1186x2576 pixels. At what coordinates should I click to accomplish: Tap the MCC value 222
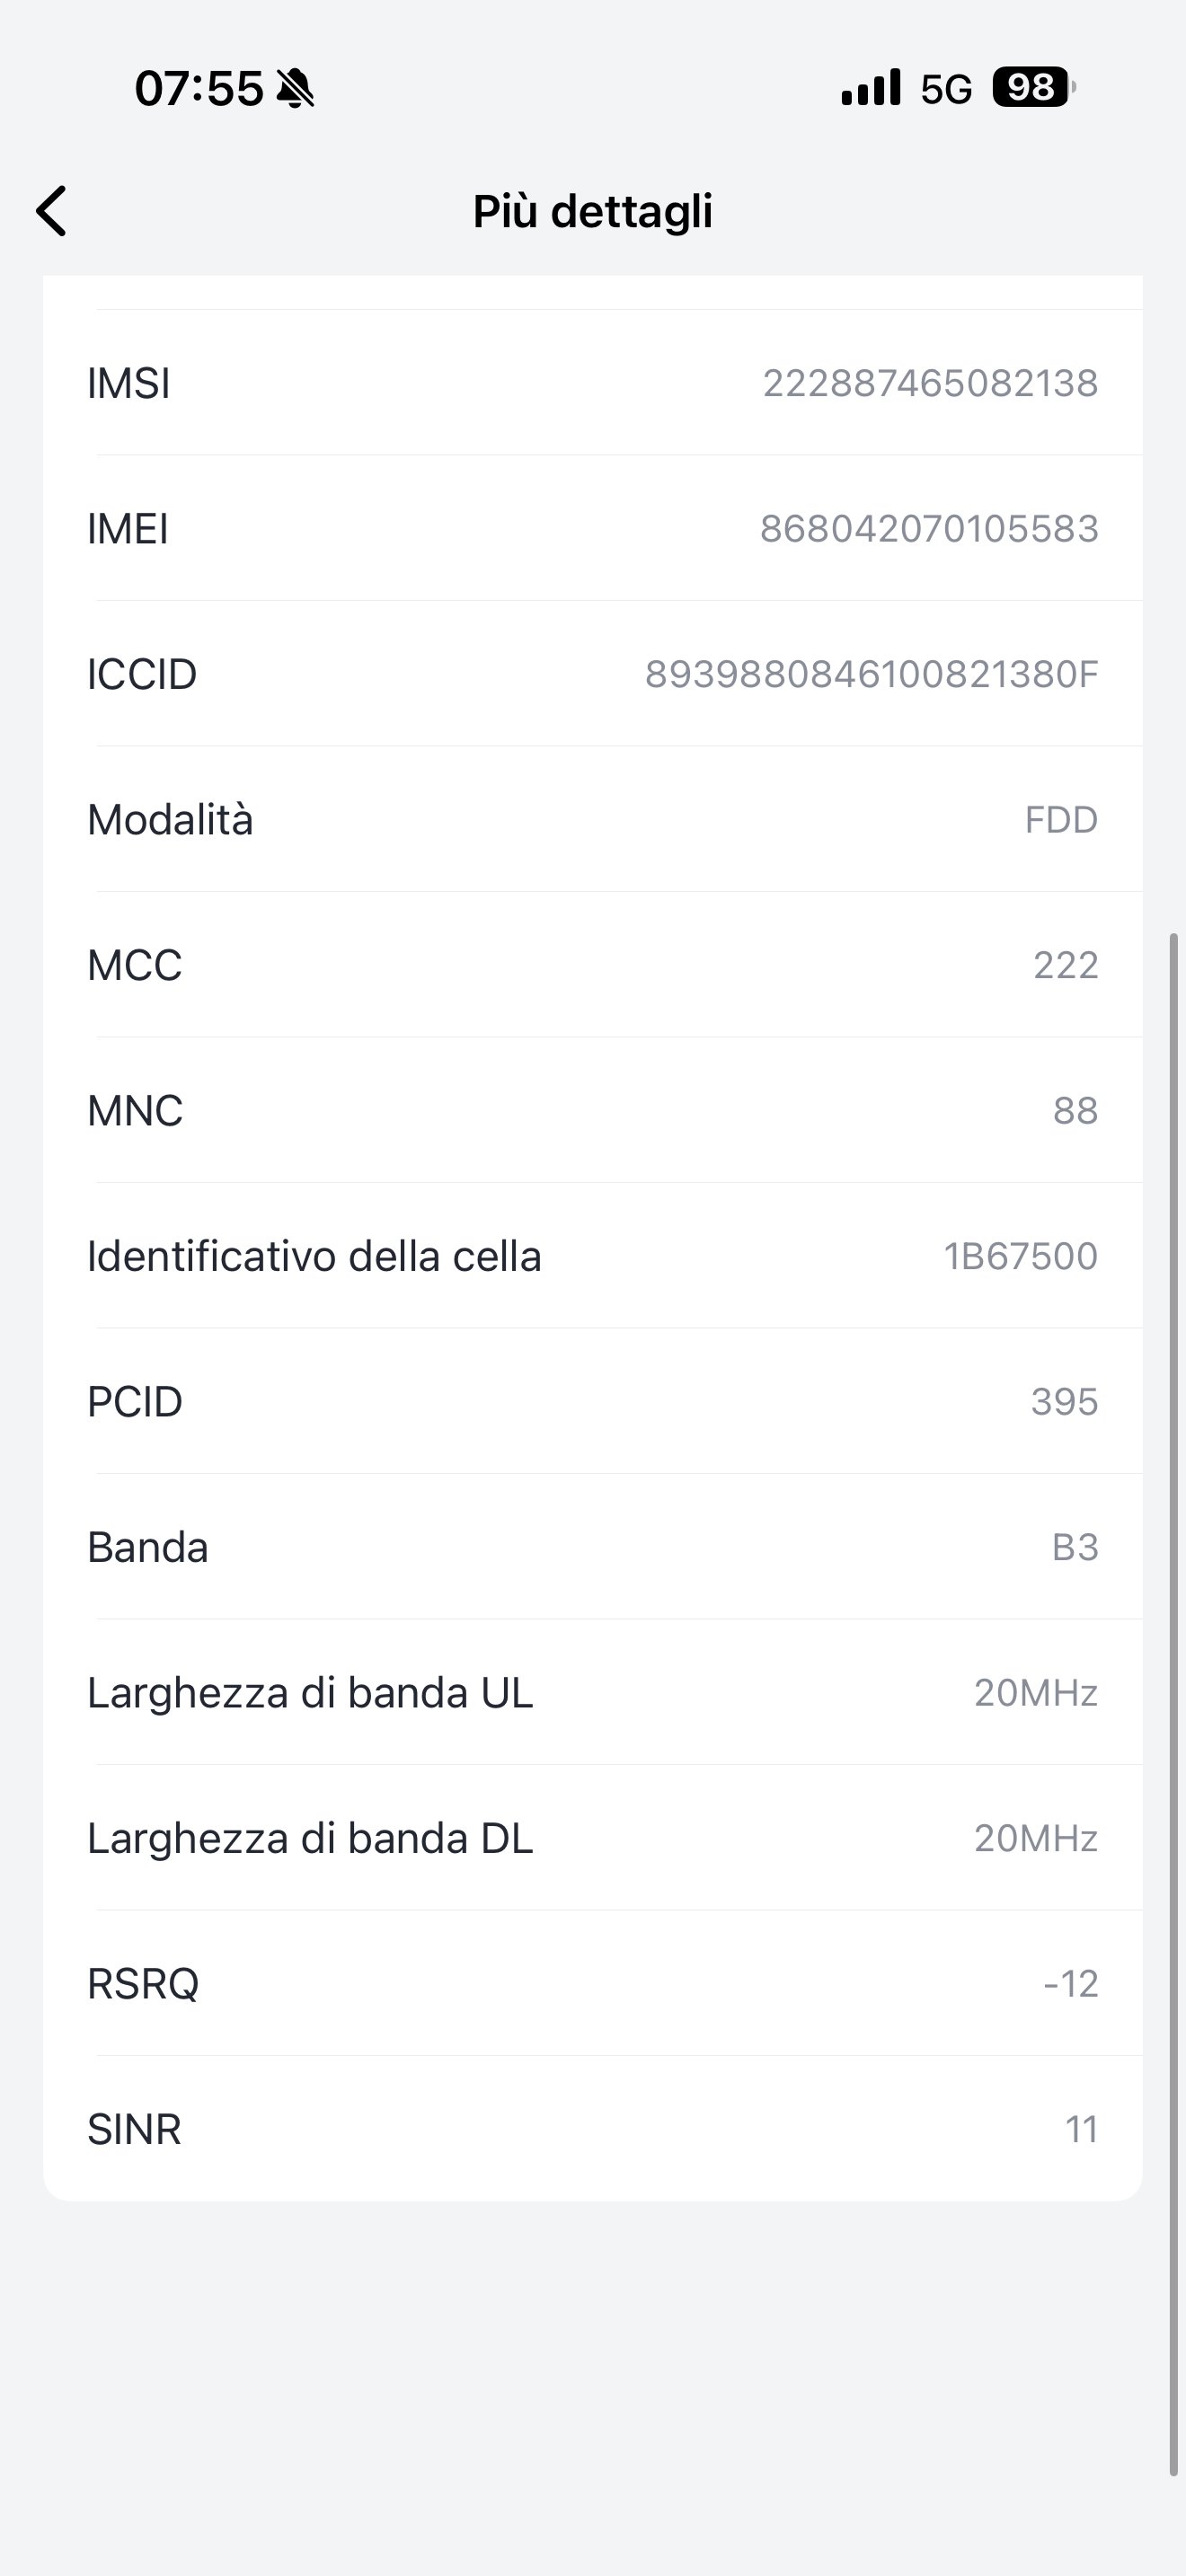1065,965
